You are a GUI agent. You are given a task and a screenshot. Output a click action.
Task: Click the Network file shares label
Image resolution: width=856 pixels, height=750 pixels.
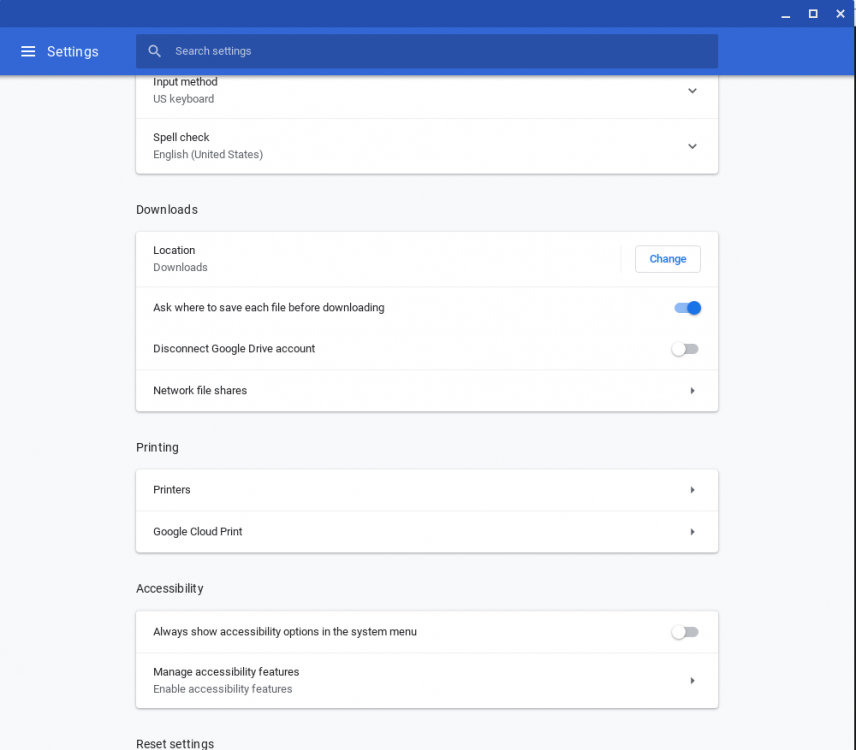click(200, 391)
